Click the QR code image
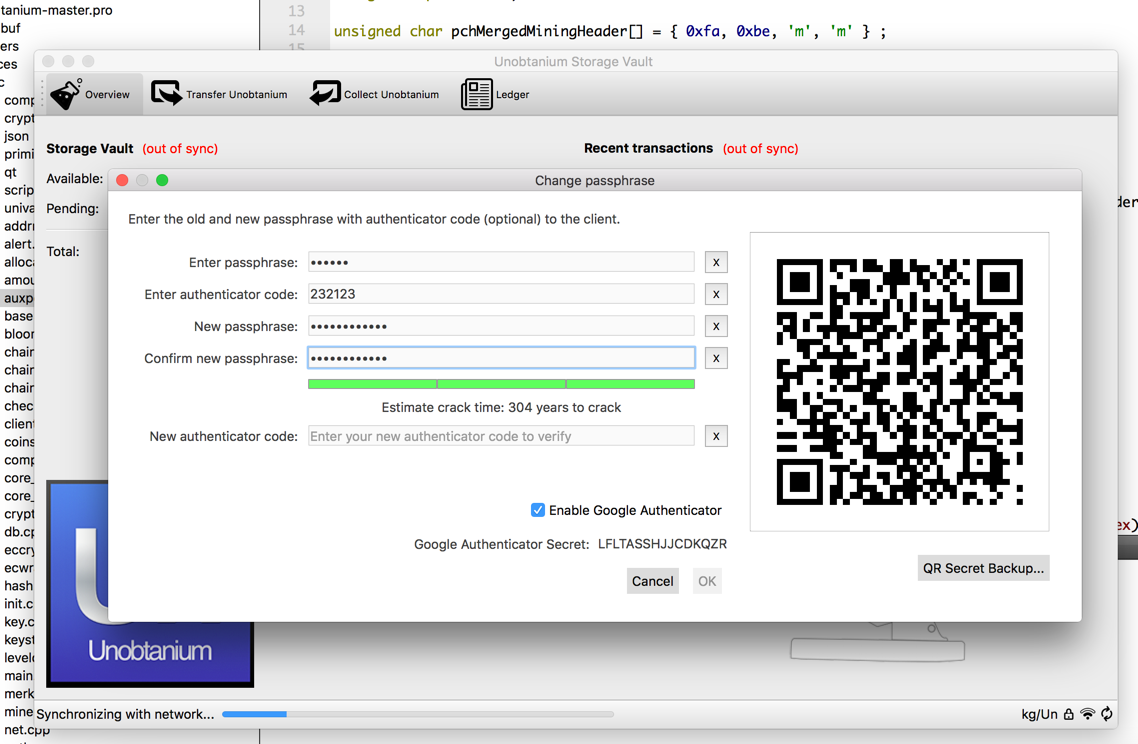 (899, 381)
